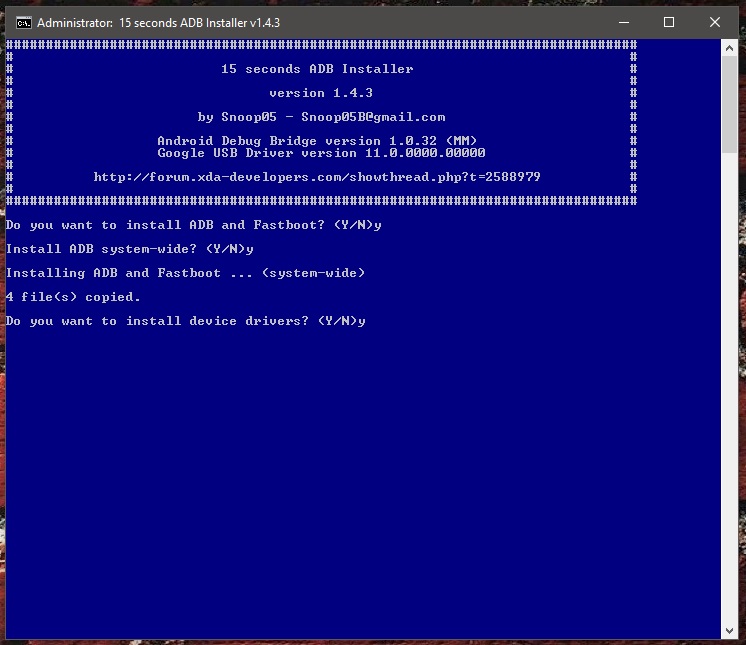Viewport: 746px width, 645px height.
Task: Click the "15 seconds ADB Installer" banner heading
Action: pyautogui.click(x=317, y=69)
